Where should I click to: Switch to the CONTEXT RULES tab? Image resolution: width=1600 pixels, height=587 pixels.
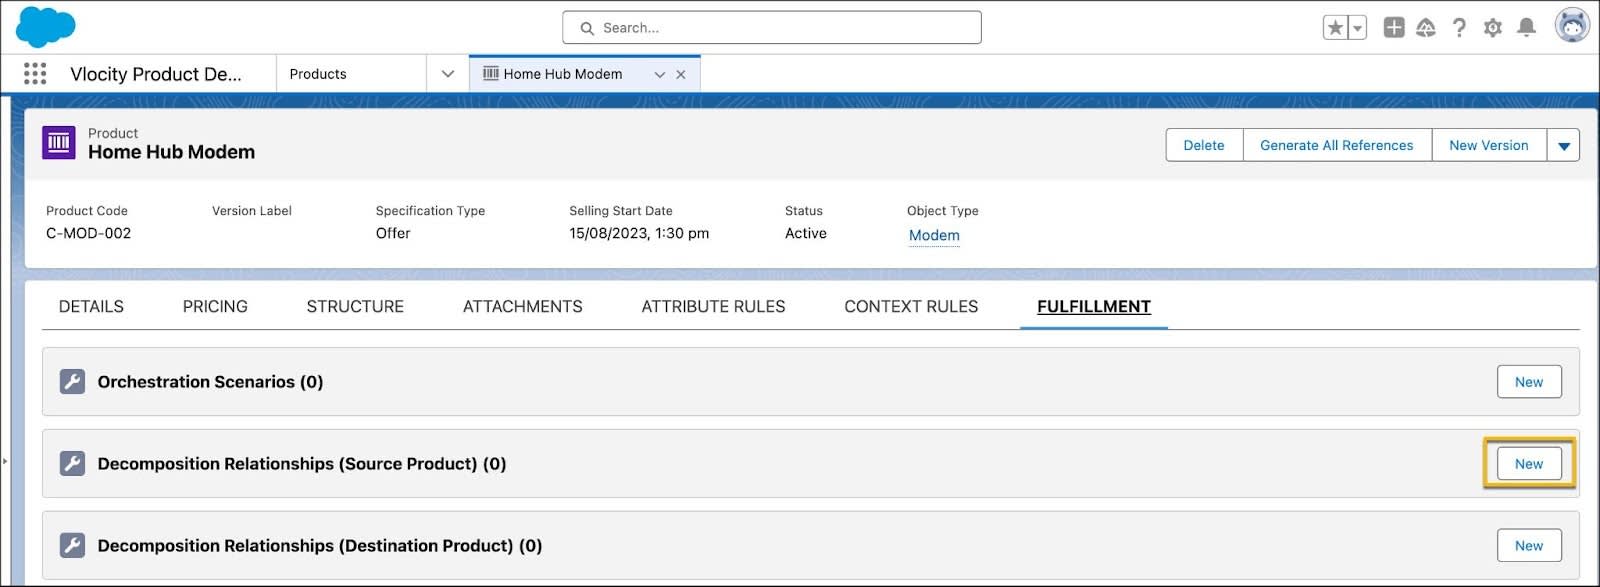point(911,306)
